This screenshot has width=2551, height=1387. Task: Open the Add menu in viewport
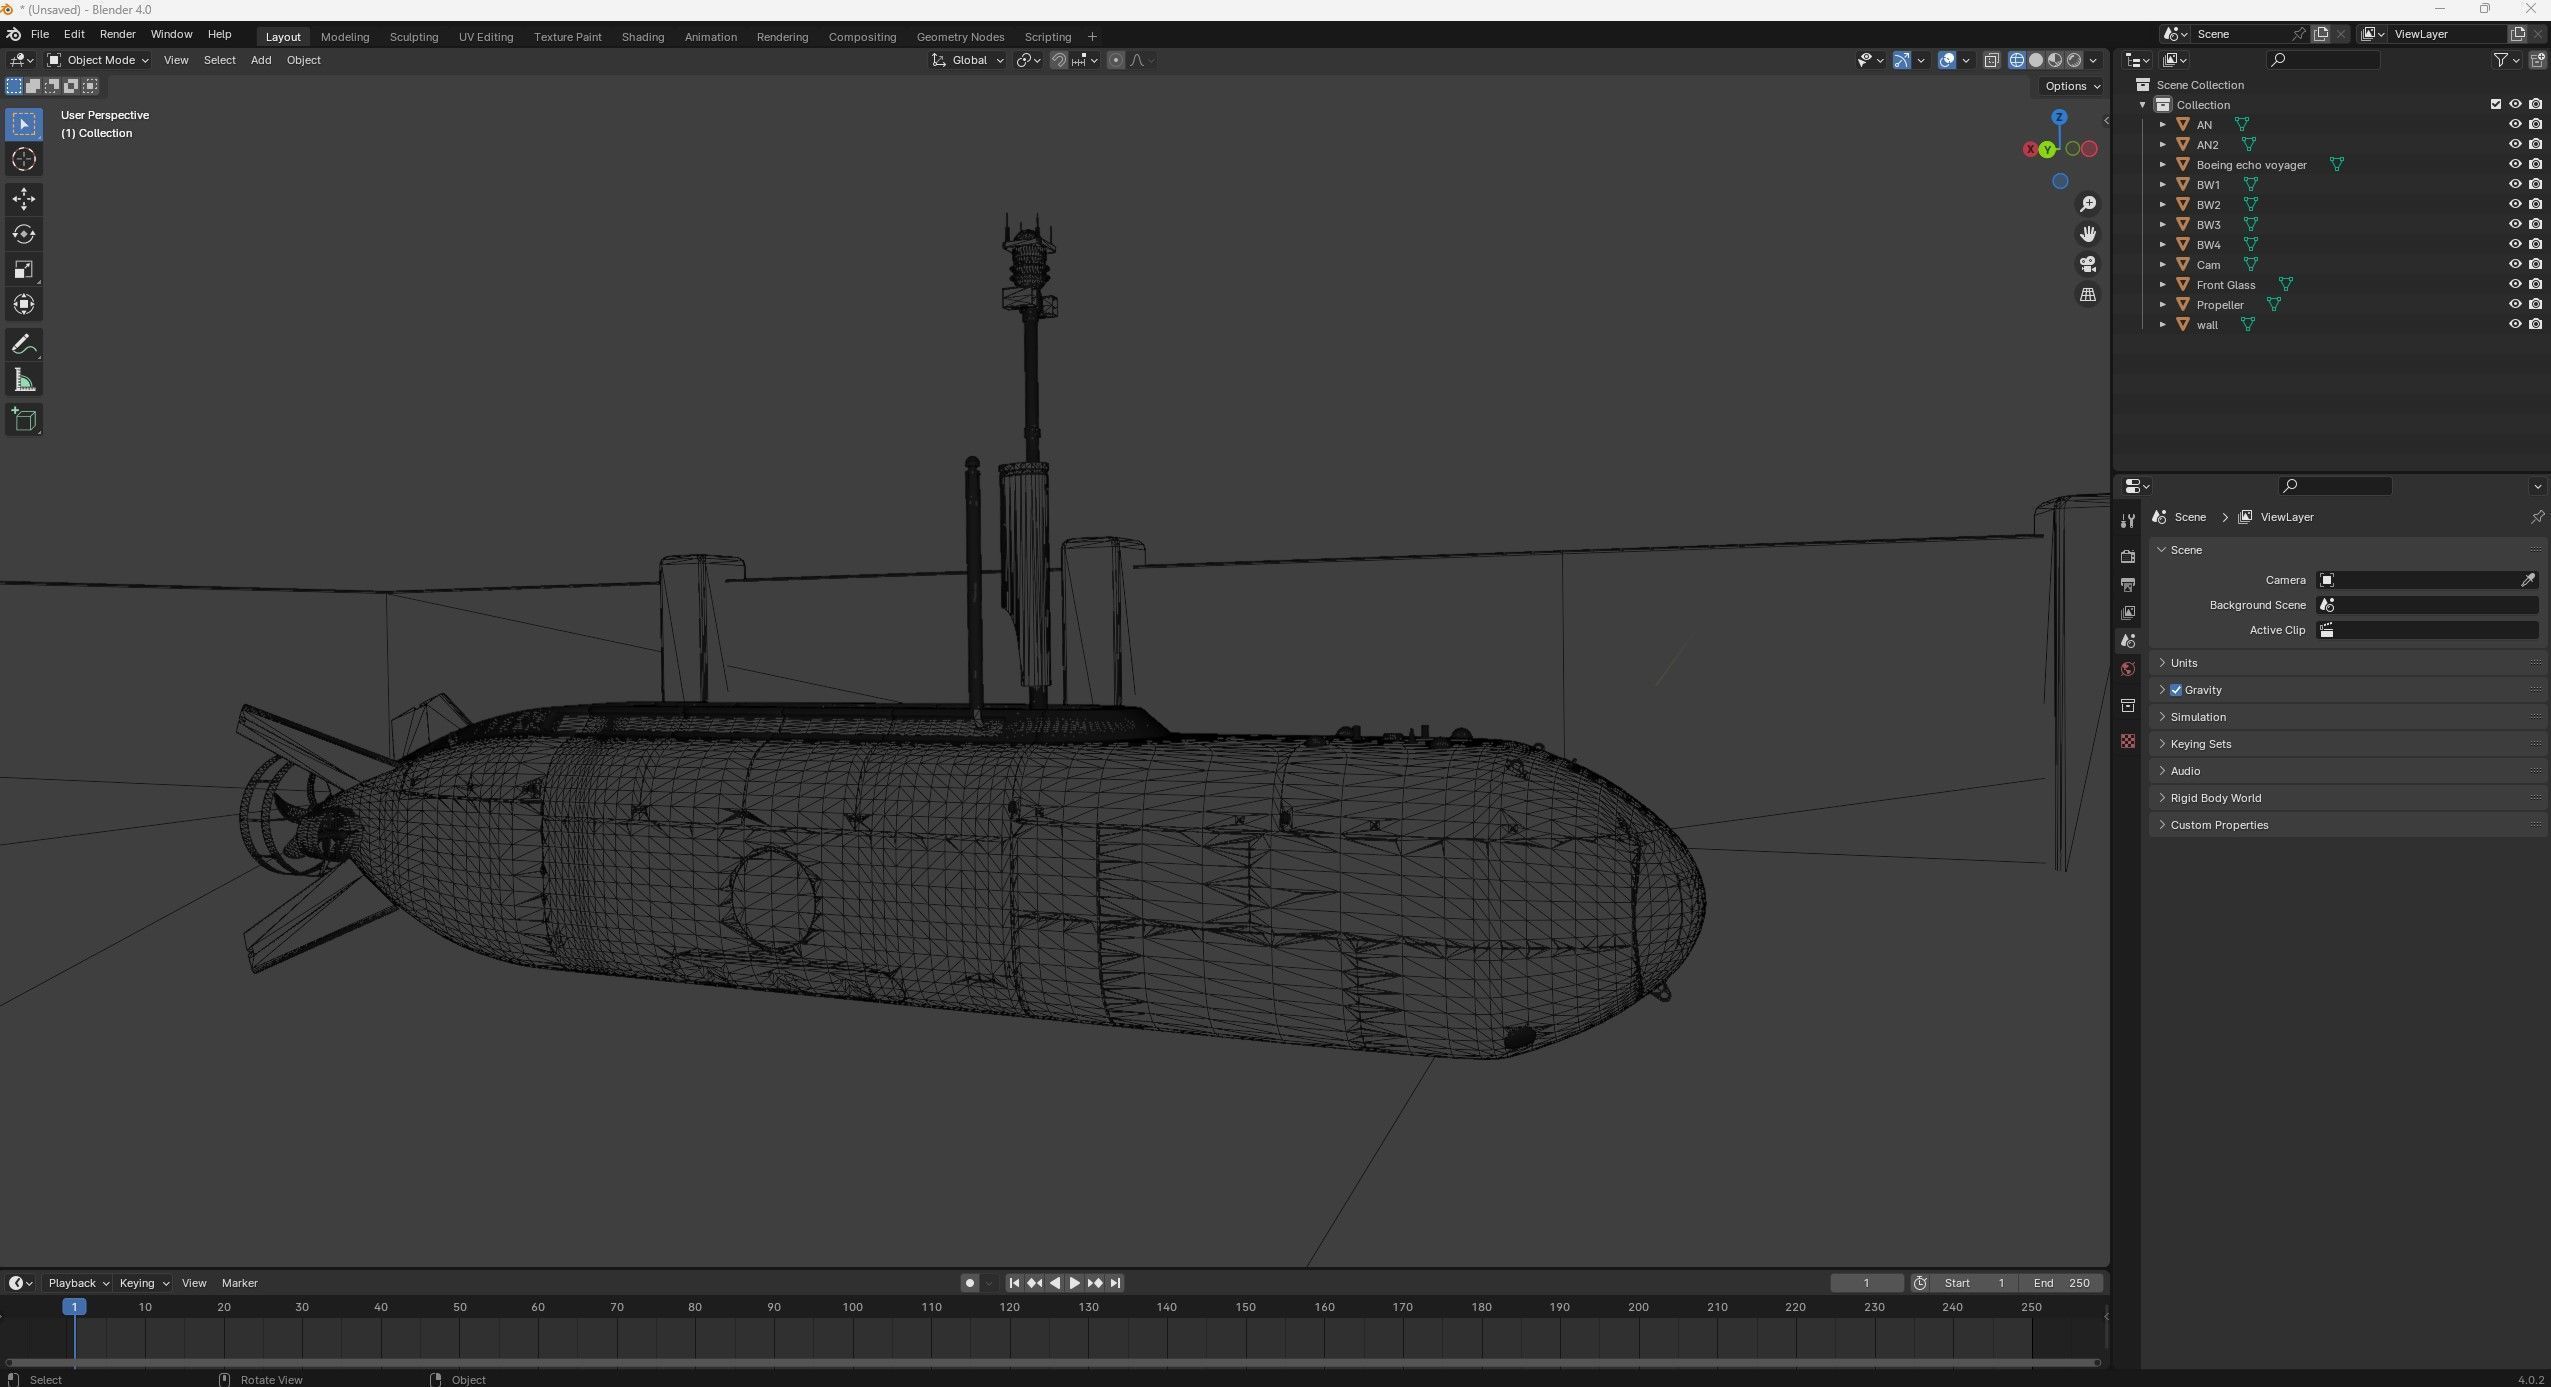click(261, 60)
